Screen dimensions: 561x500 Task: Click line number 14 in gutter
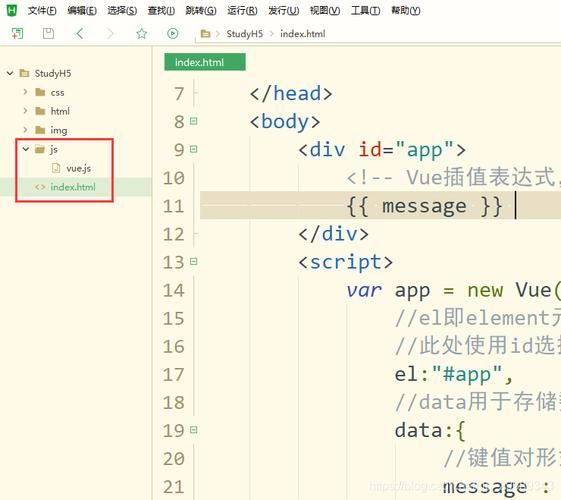click(174, 290)
